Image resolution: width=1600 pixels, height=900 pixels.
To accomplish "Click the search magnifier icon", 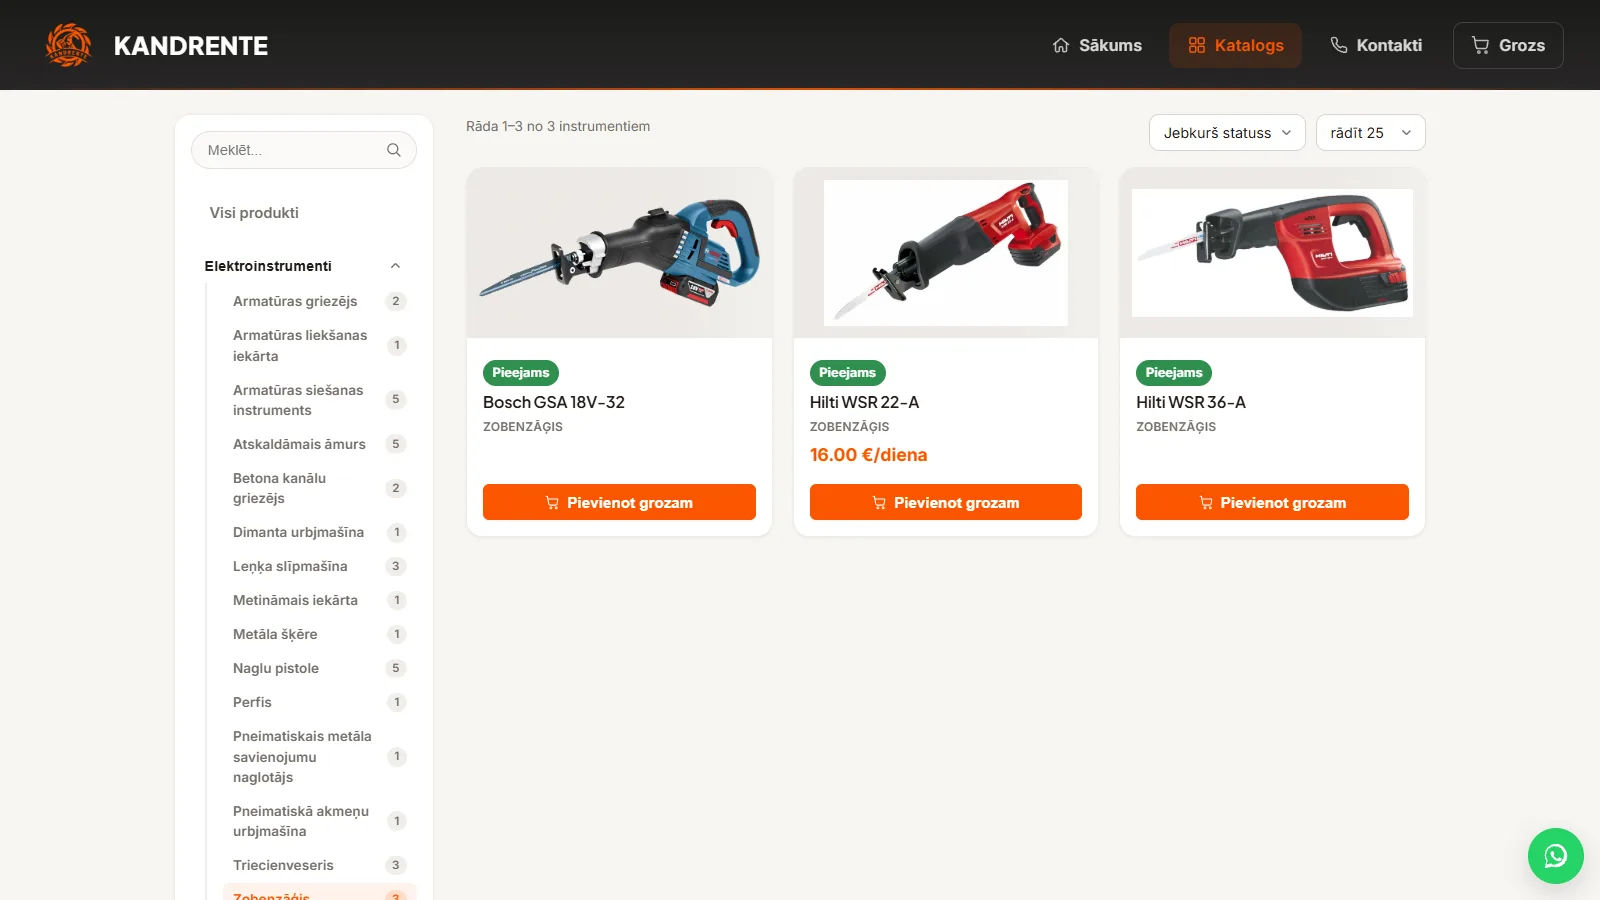I will coord(394,150).
